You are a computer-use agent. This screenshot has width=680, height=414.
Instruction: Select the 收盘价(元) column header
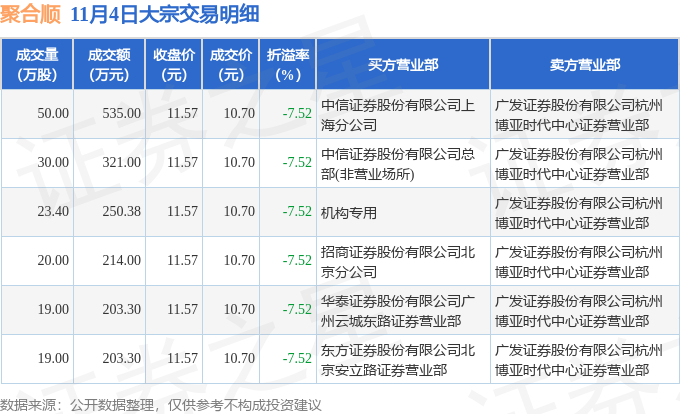[173, 65]
